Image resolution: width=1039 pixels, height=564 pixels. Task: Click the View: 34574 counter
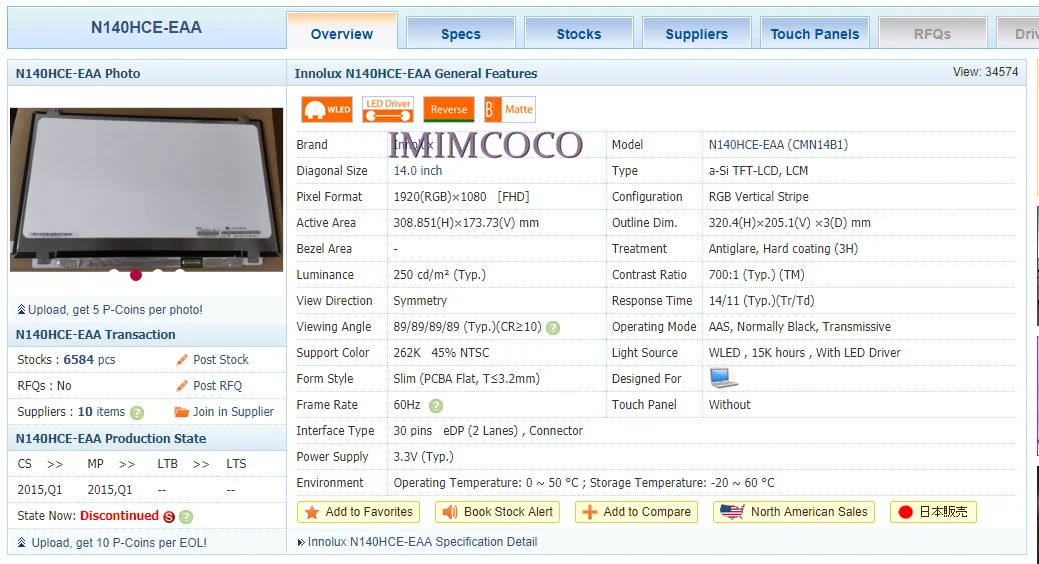[985, 72]
